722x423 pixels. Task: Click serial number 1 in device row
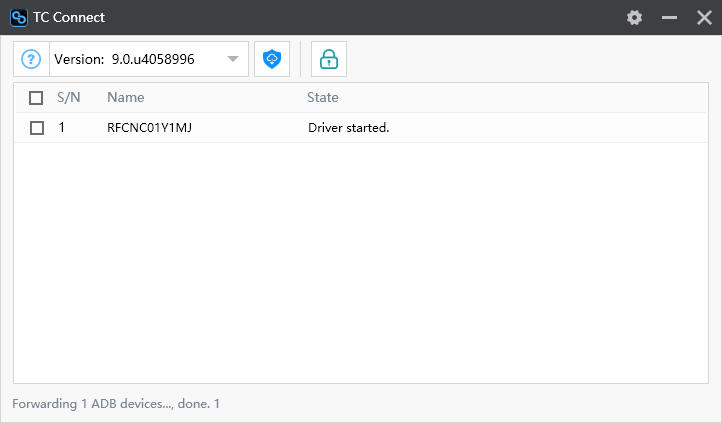(62, 127)
